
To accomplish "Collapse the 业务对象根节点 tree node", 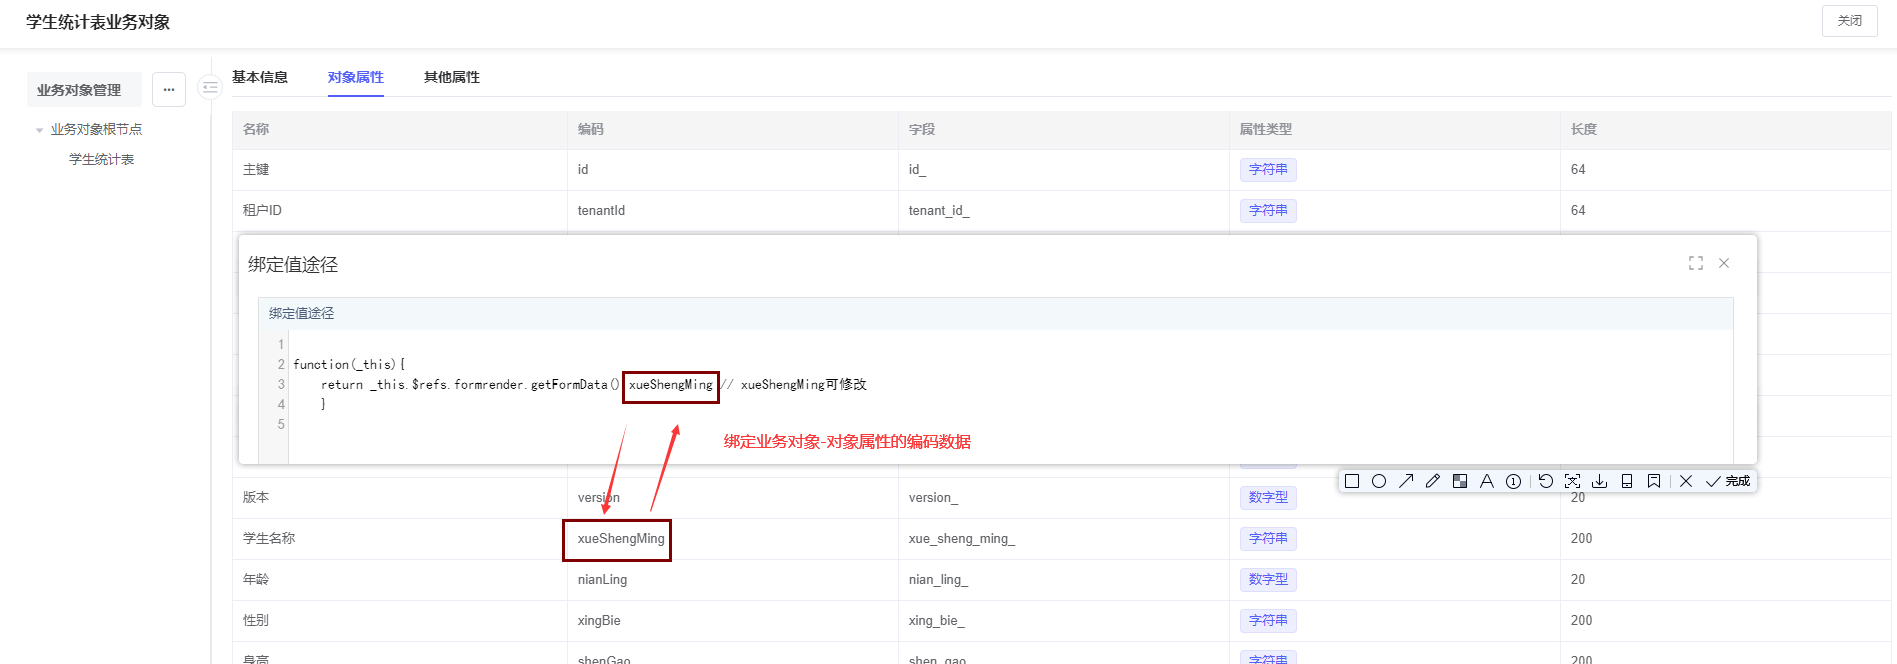I will [40, 130].
